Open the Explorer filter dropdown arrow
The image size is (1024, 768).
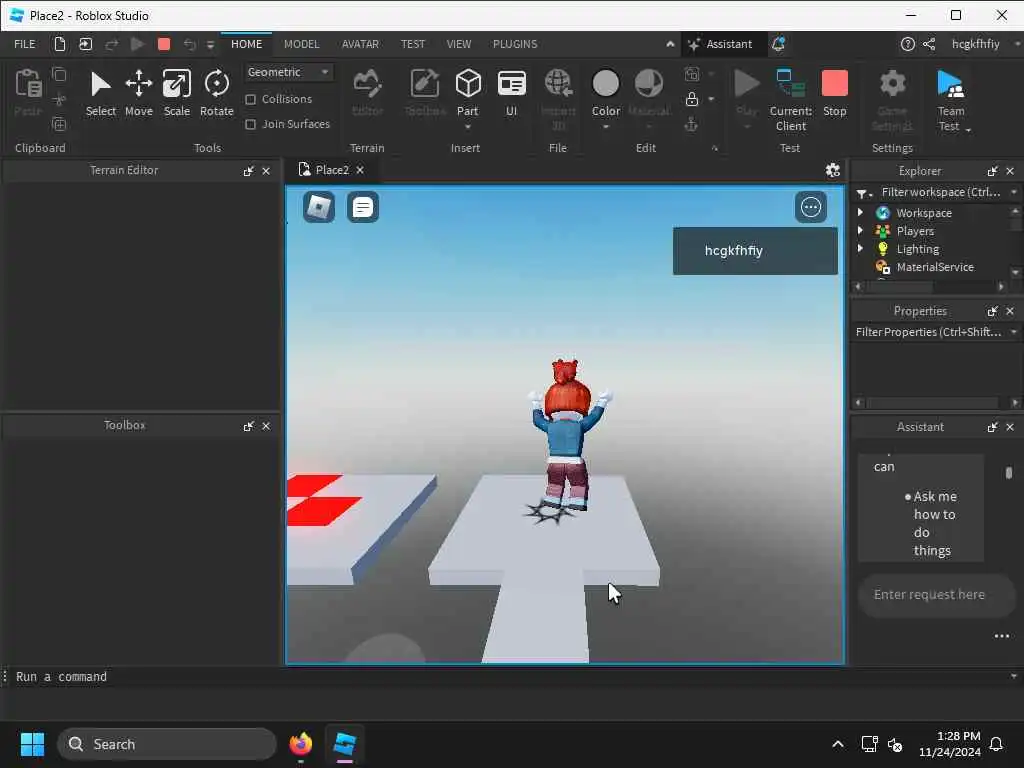pyautogui.click(x=1014, y=192)
